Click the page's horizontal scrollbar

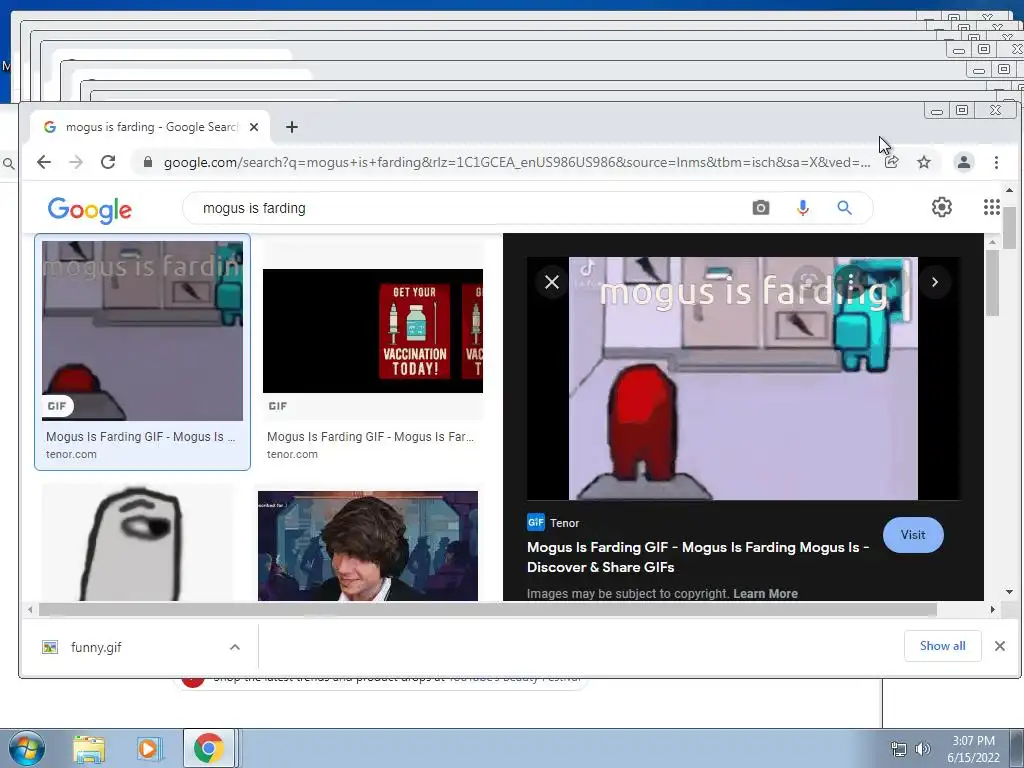click(x=488, y=609)
